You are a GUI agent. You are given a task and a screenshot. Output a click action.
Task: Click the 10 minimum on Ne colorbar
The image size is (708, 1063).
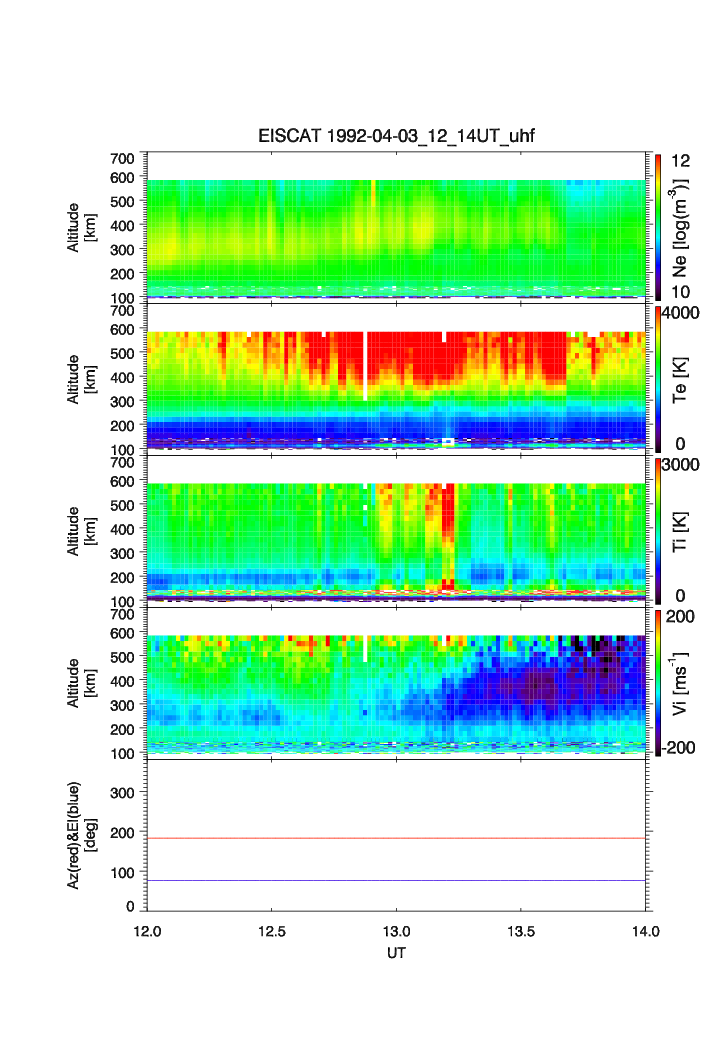tap(680, 292)
